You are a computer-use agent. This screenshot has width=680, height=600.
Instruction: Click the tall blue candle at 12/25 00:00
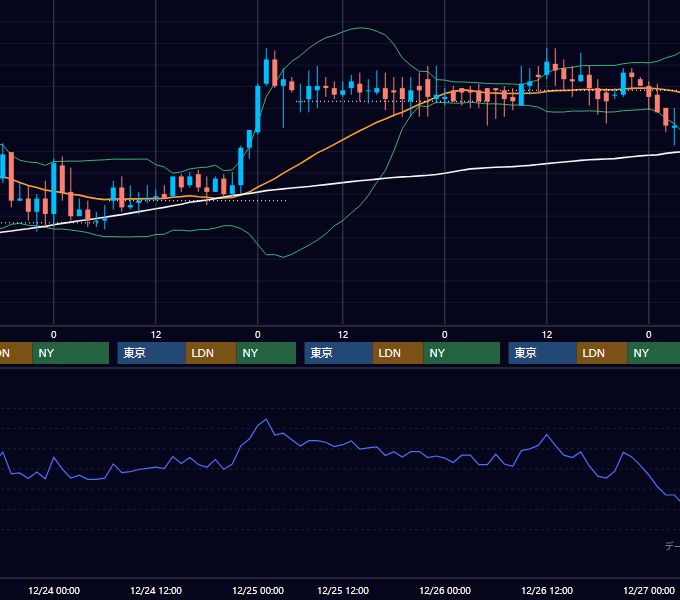point(258,109)
